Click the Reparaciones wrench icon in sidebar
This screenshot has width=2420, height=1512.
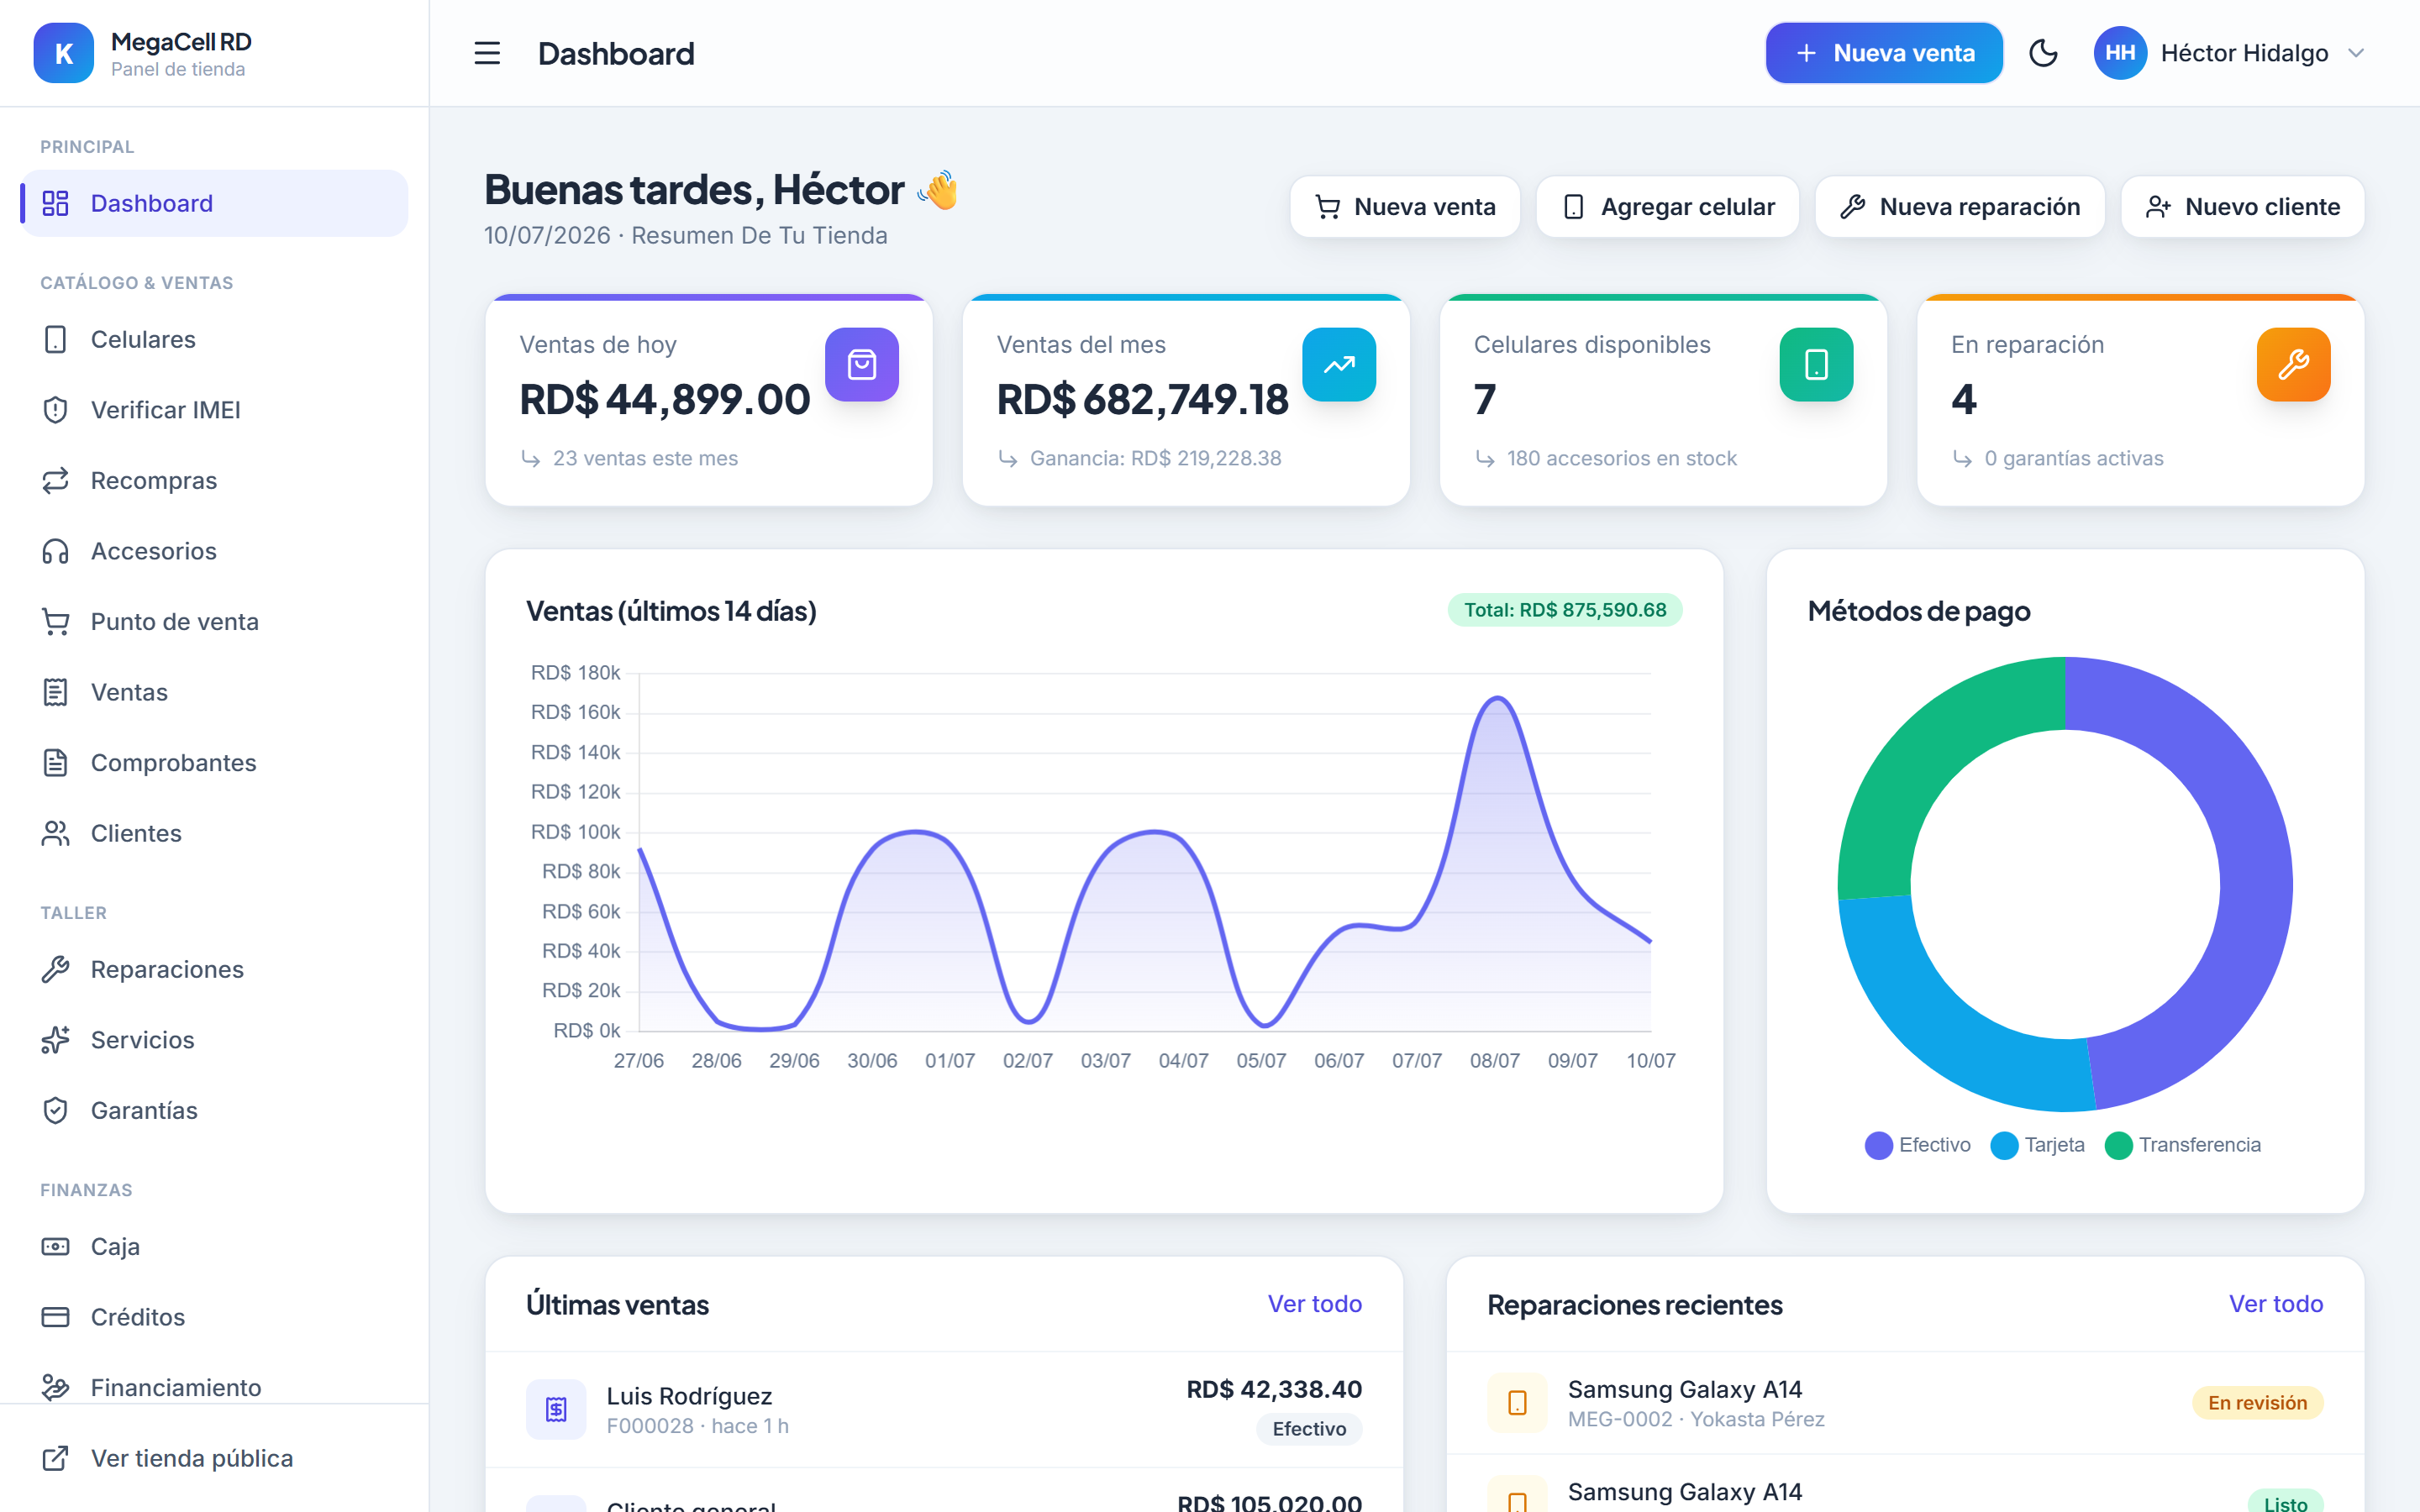coord(56,969)
